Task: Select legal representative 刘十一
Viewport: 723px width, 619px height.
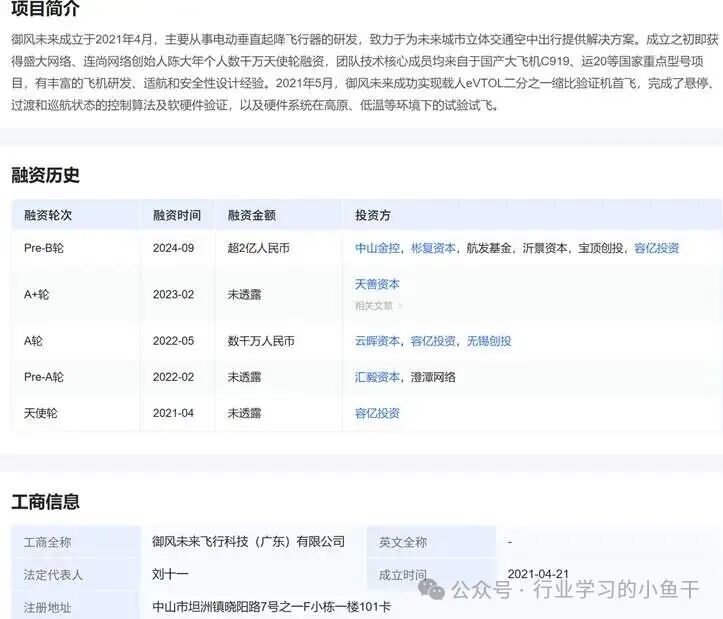Action: (x=170, y=574)
